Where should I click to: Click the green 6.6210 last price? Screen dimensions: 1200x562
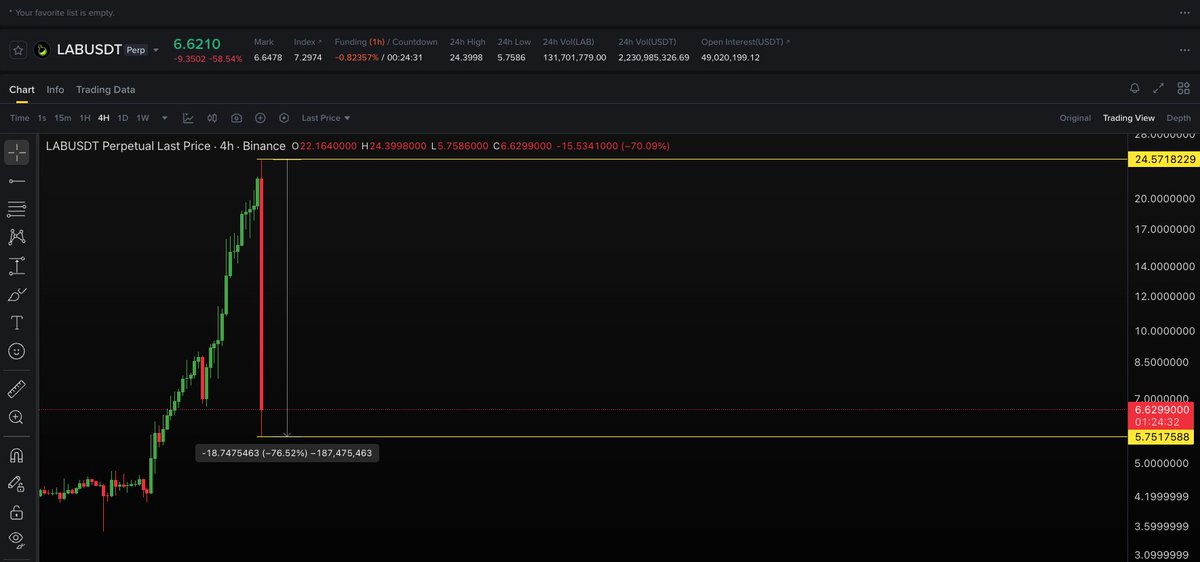197,44
